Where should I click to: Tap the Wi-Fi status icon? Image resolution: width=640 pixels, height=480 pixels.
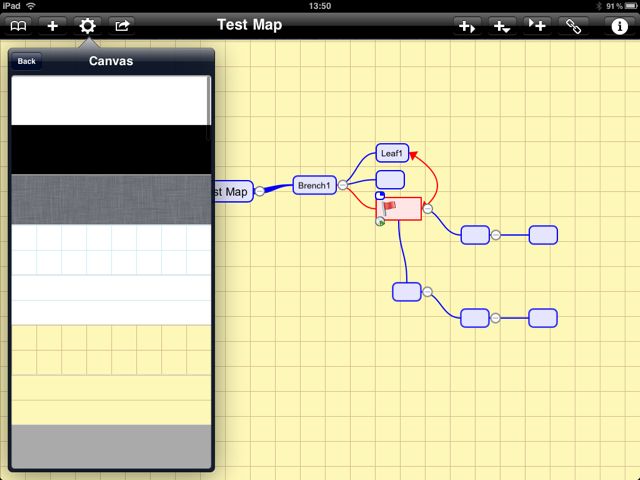tap(31, 6)
